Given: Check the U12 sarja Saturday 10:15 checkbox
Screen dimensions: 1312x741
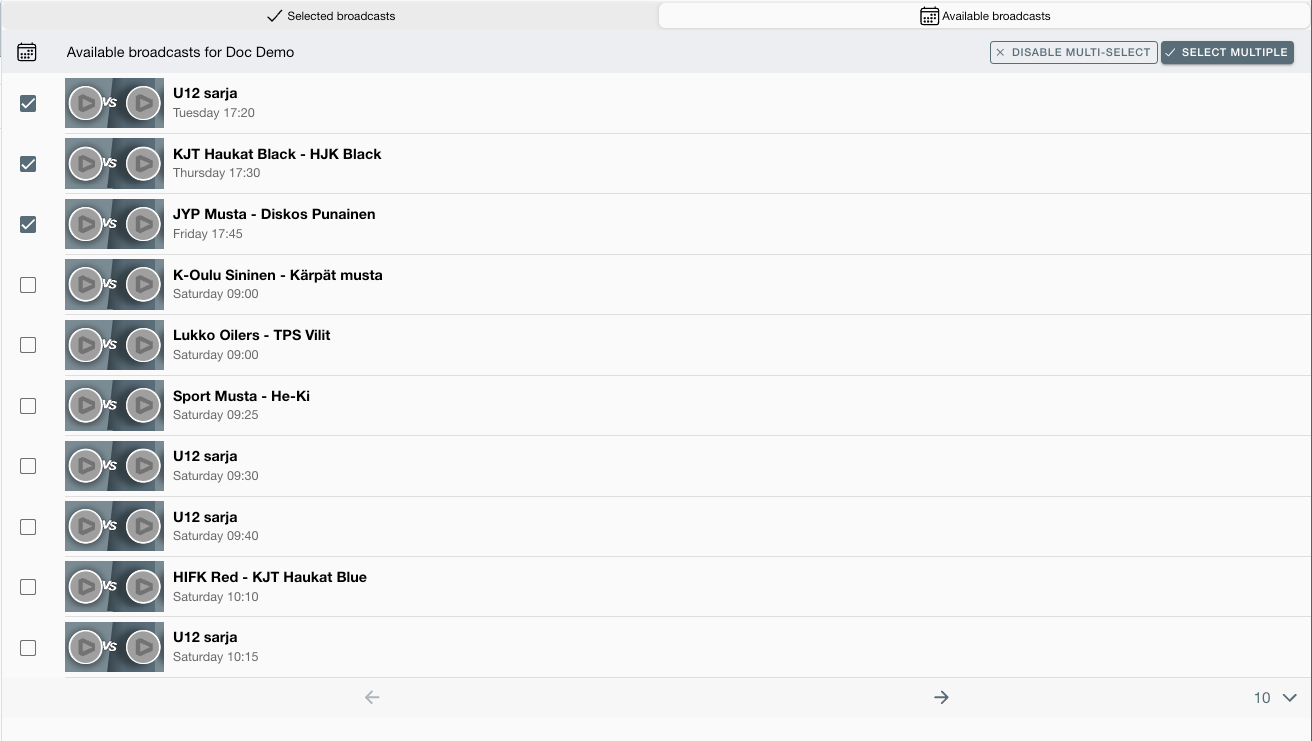Looking at the screenshot, I should click(28, 648).
